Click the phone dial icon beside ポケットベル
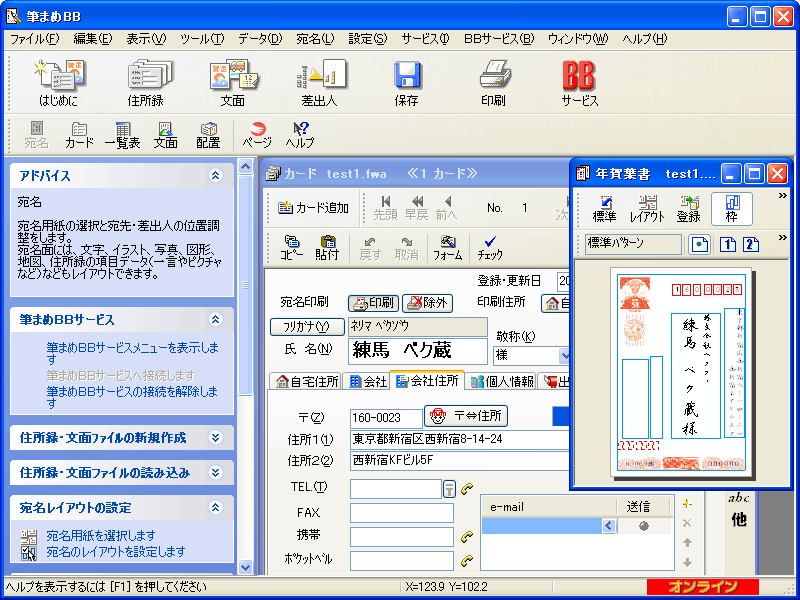The width and height of the screenshot is (800, 600). coord(467,561)
